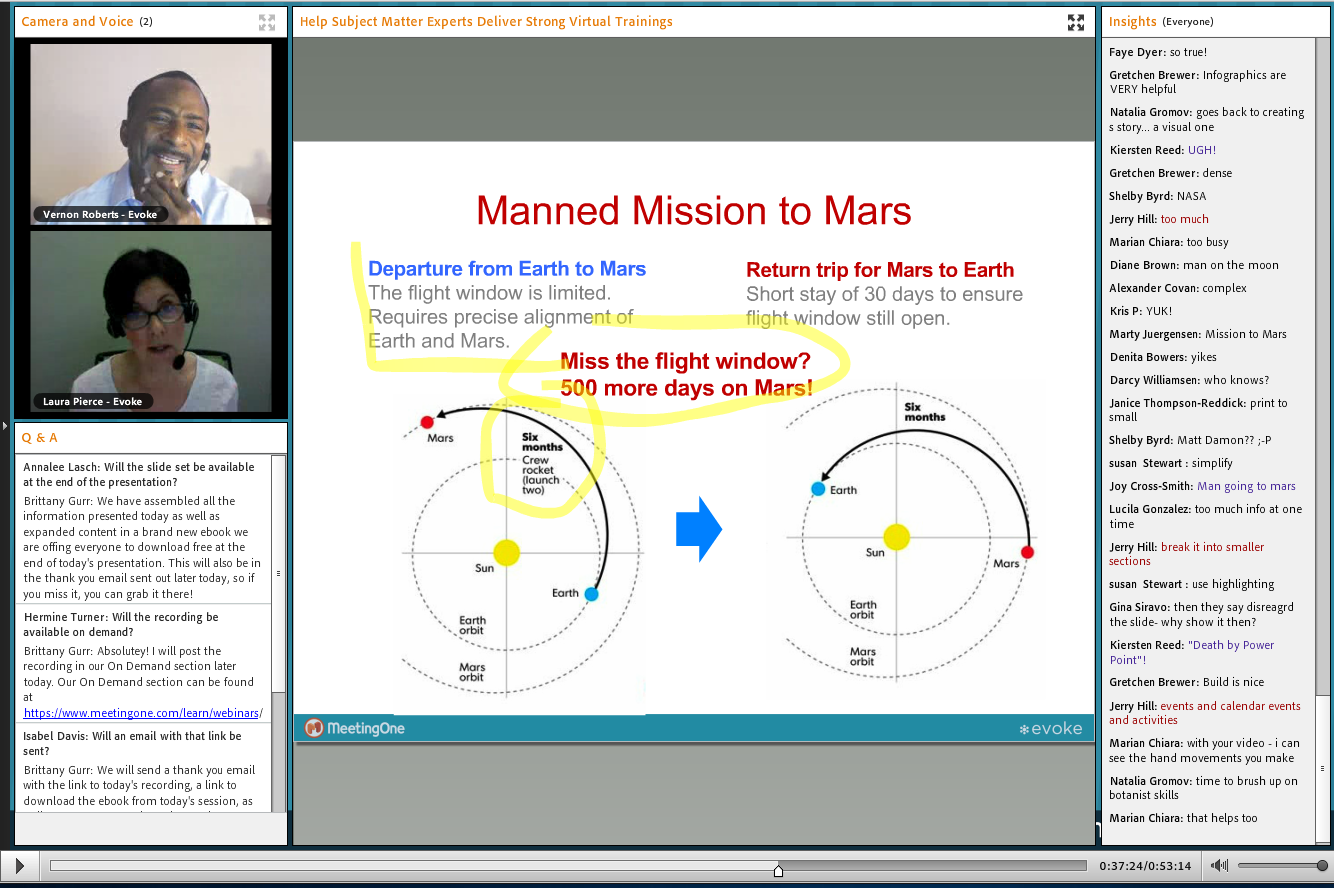Open the meetingone.com webinars link
Image resolution: width=1334 pixels, height=888 pixels.
(142, 713)
